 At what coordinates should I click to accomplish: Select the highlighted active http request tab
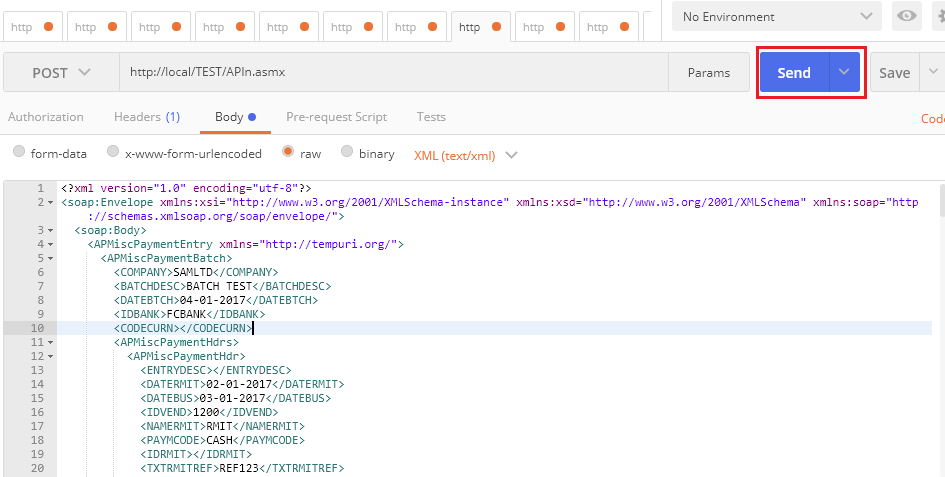(x=481, y=27)
